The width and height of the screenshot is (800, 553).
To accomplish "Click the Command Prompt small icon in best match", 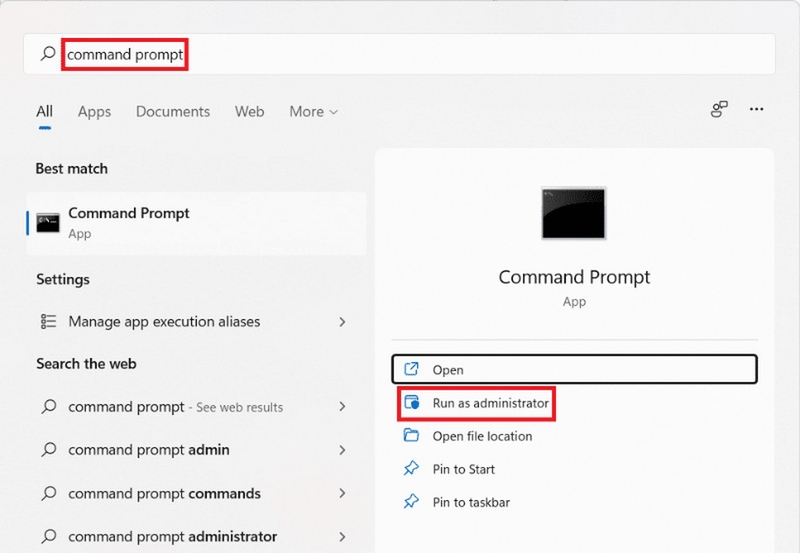I will [48, 223].
